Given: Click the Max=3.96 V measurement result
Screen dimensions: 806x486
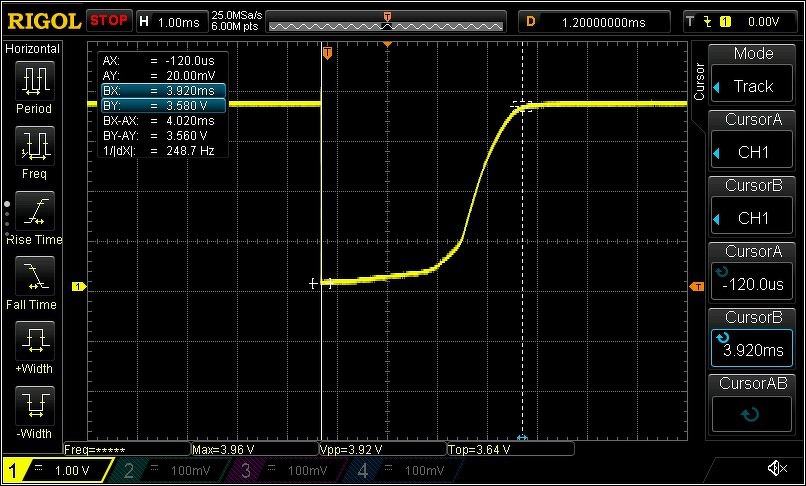Looking at the screenshot, I should point(254,449).
